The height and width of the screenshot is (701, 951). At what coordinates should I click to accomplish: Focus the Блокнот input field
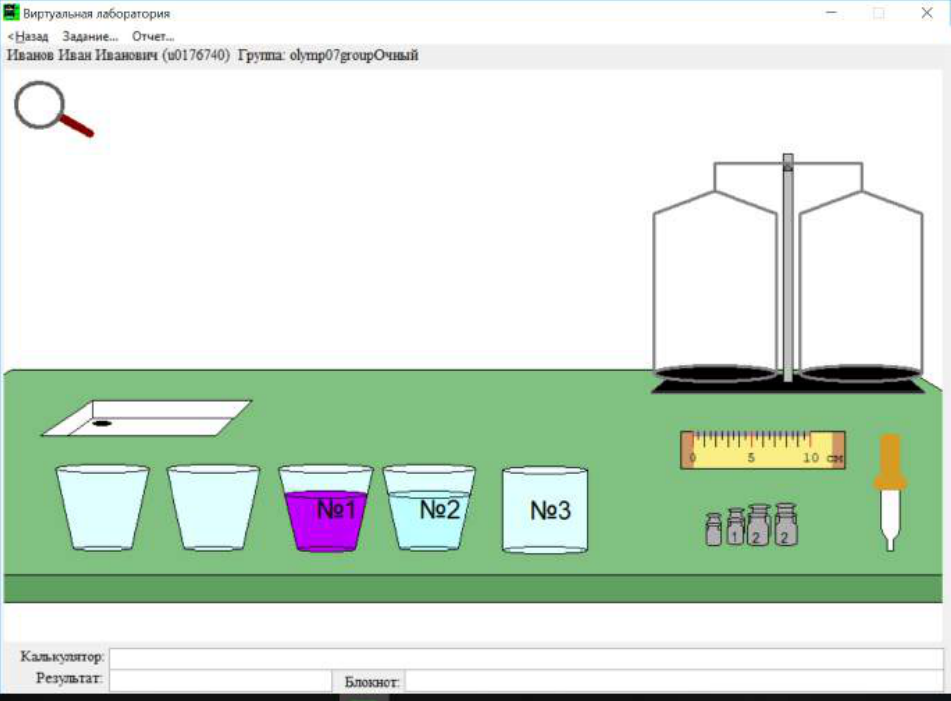tap(674, 681)
